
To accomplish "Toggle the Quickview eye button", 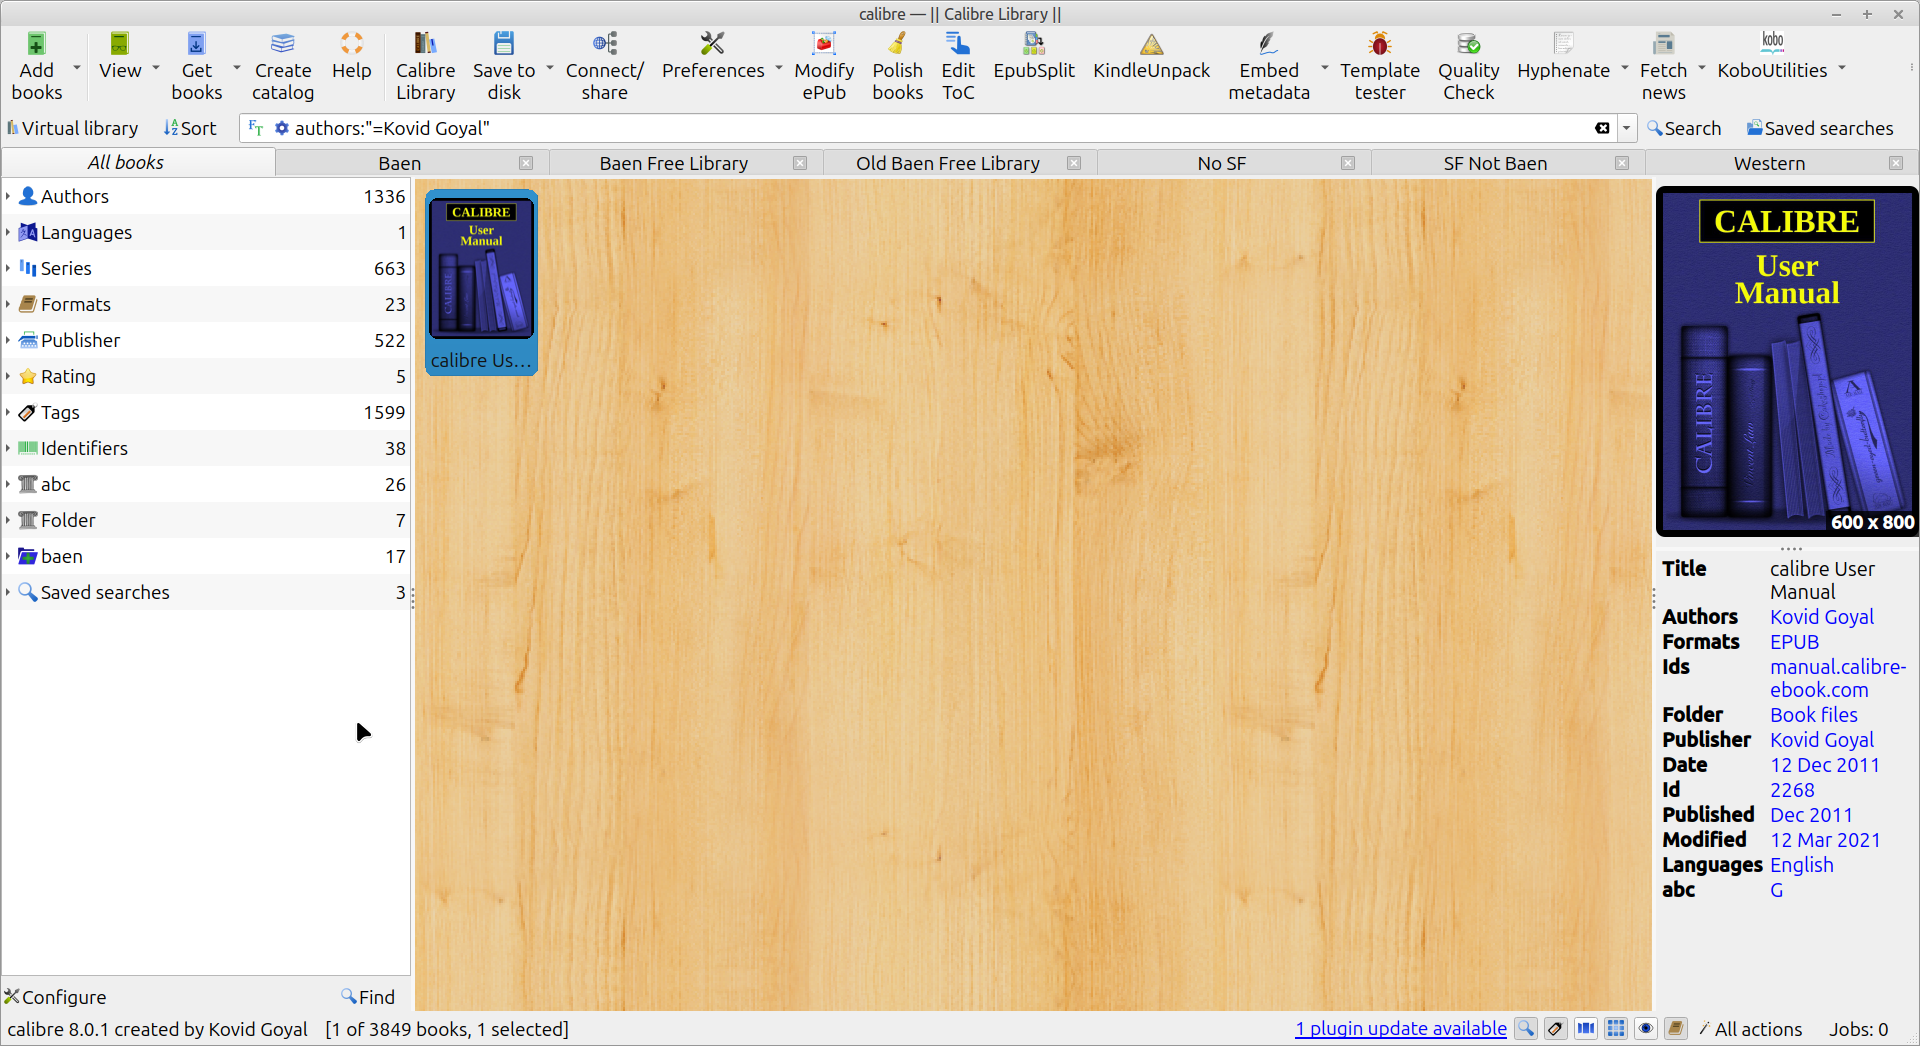I will pyautogui.click(x=1645, y=1029).
